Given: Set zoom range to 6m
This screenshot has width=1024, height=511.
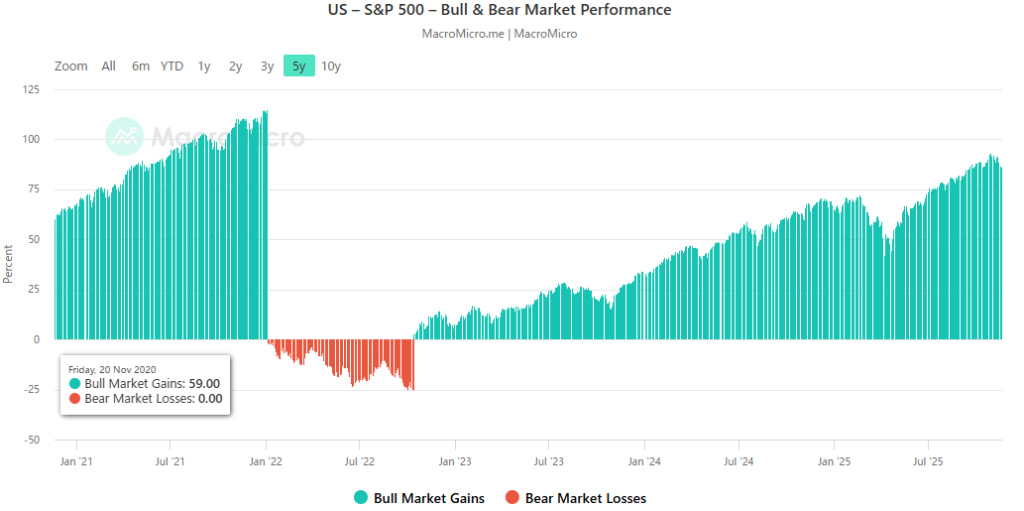Looking at the screenshot, I should click(140, 66).
